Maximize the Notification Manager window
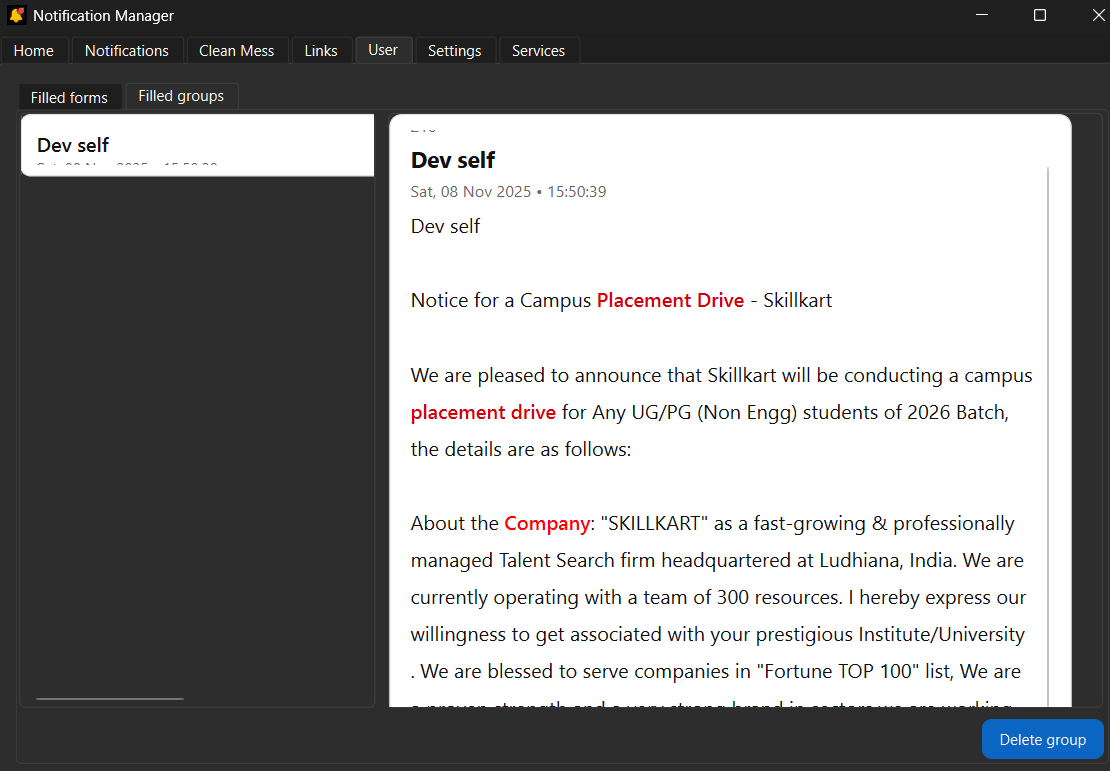Screen dimensions: 1110x771 point(1040,15)
